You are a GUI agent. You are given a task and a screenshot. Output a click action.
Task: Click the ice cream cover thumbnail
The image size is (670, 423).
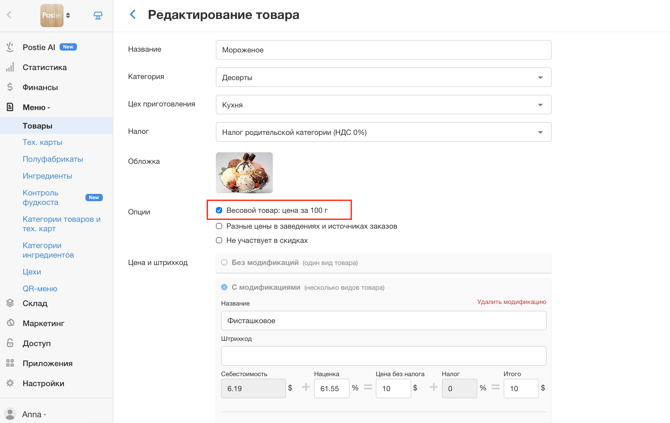244,173
